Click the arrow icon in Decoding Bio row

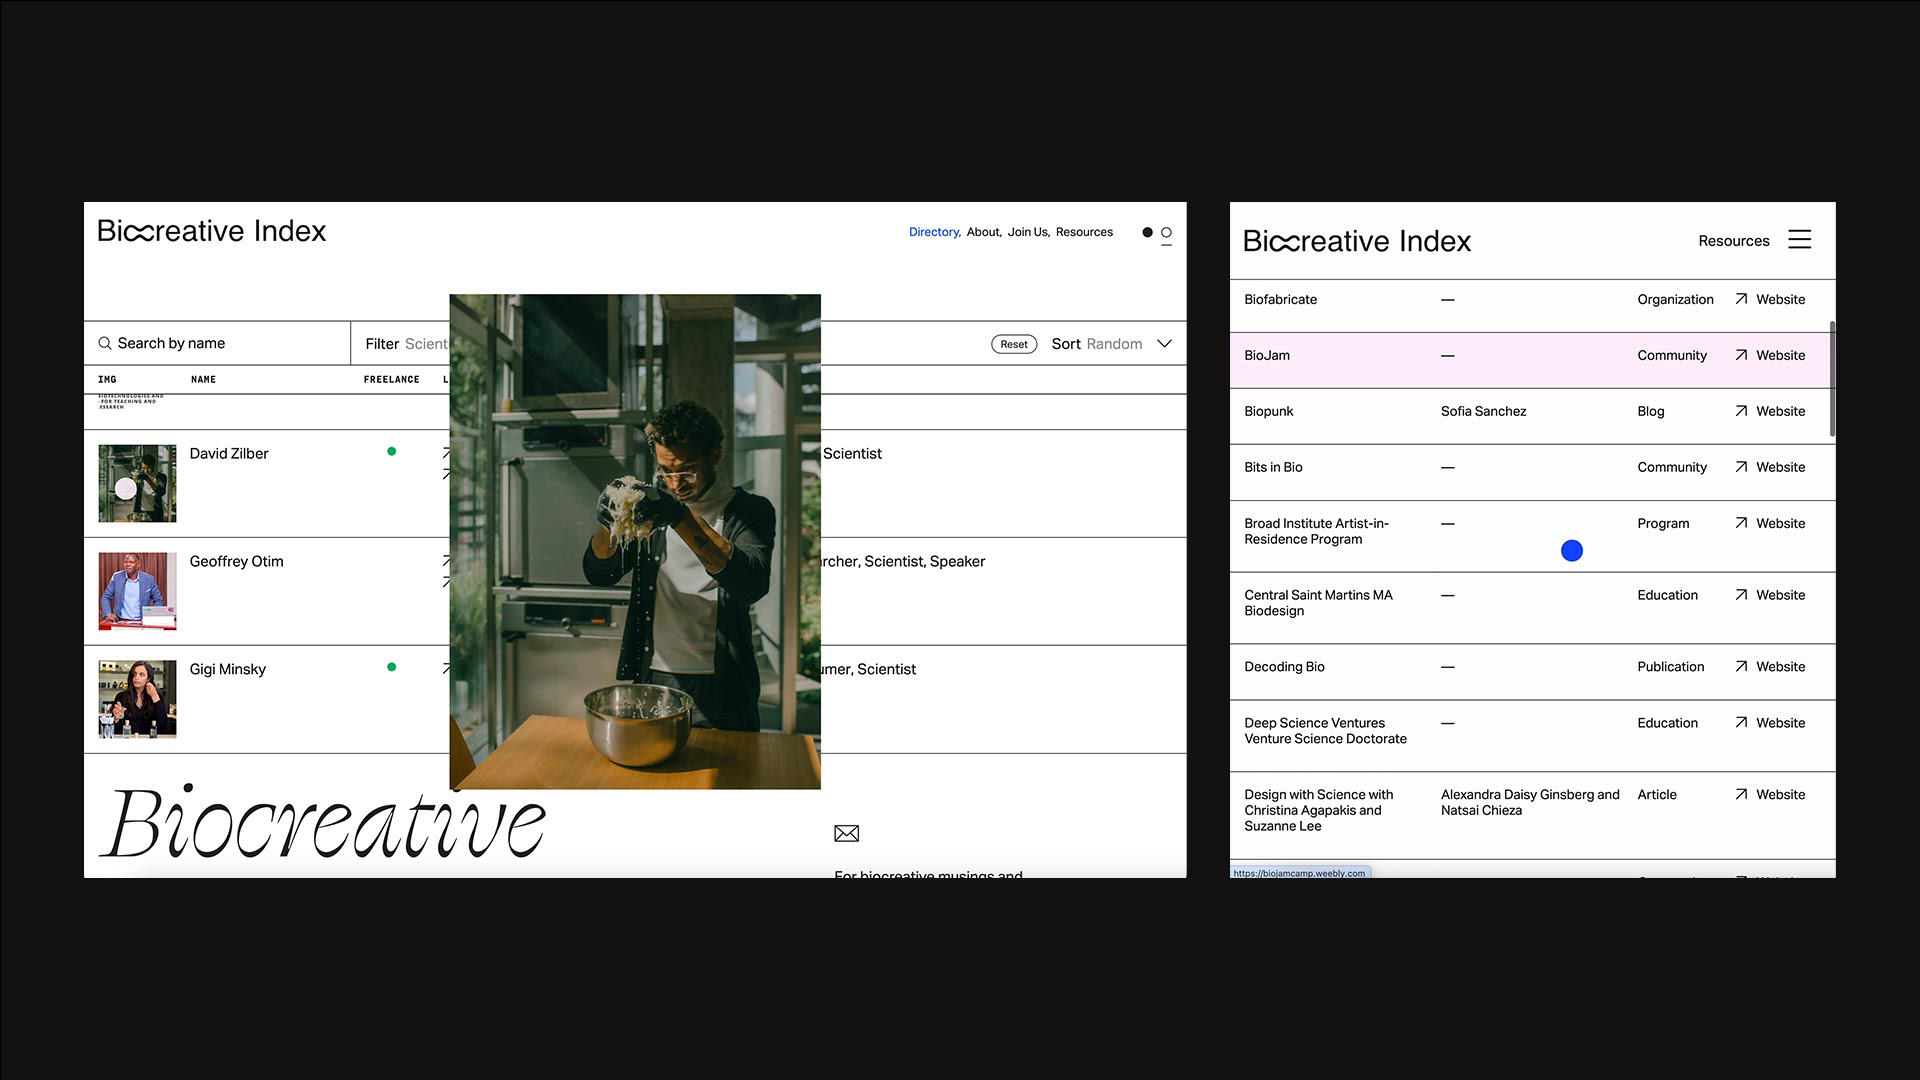1741,666
